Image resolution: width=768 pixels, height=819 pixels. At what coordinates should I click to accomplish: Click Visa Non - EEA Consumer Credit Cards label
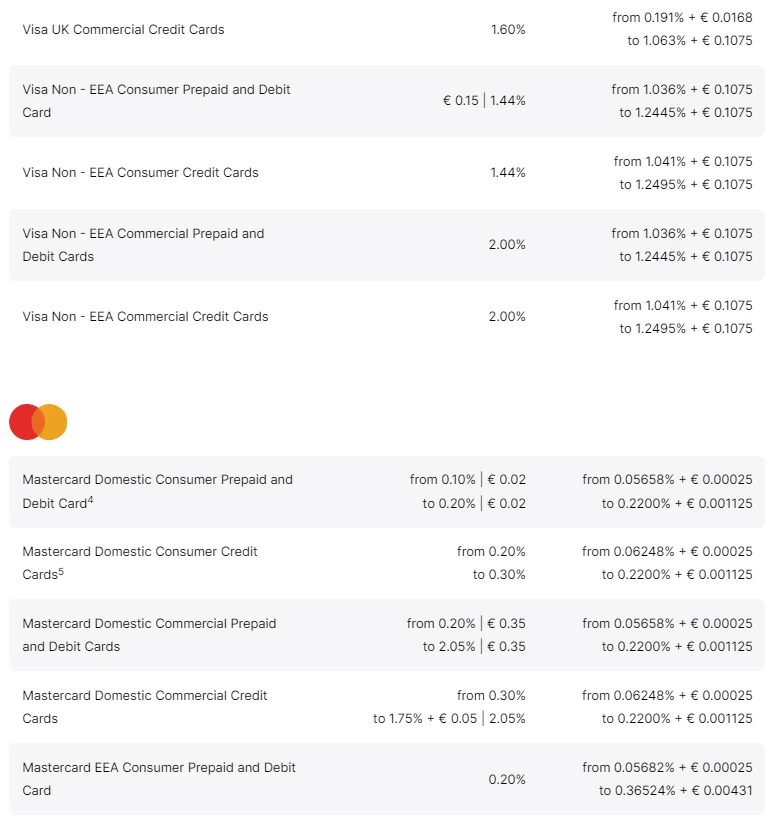pyautogui.click(x=141, y=172)
